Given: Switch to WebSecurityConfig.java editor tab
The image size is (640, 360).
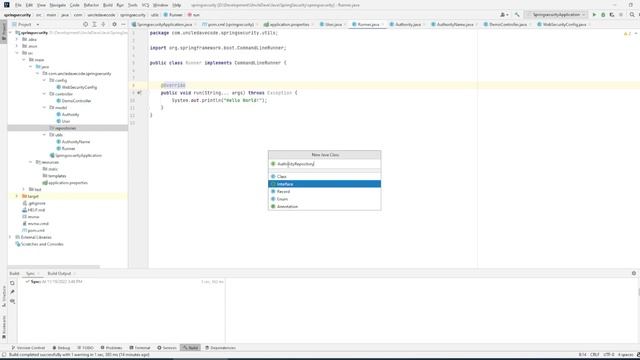Looking at the screenshot, I should (564, 24).
